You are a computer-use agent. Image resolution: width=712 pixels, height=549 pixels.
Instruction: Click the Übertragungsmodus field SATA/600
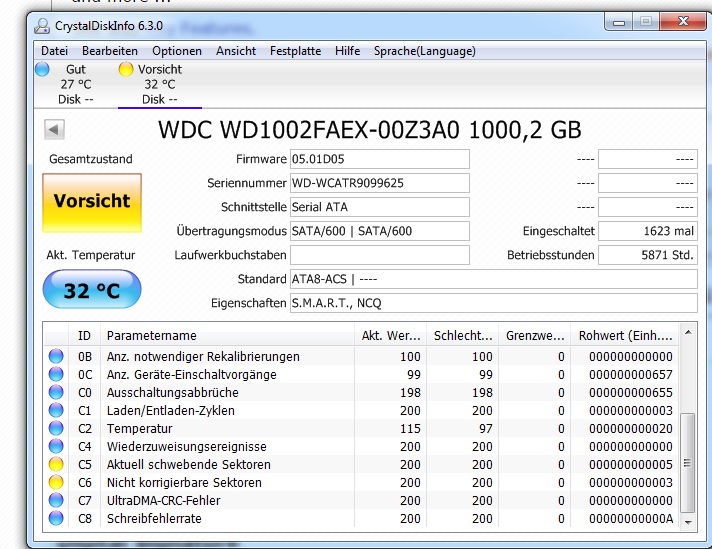click(380, 231)
